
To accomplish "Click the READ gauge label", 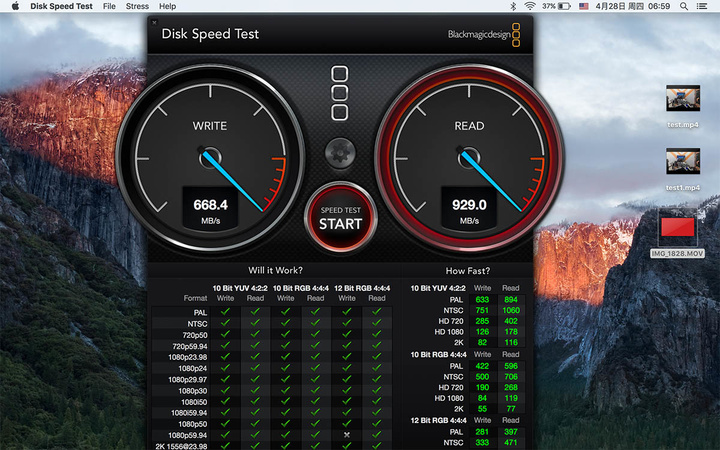I will pyautogui.click(x=469, y=126).
